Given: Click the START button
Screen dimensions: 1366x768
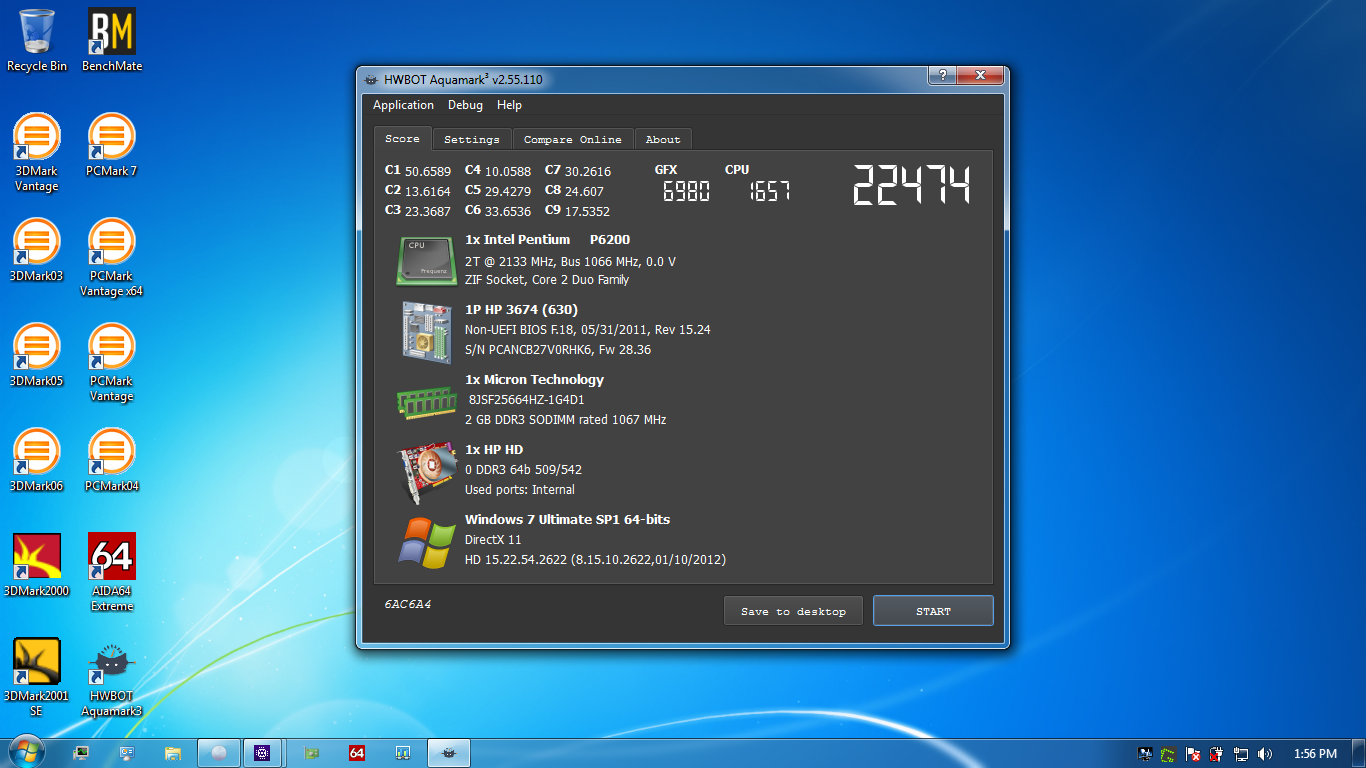Looking at the screenshot, I should coord(933,611).
